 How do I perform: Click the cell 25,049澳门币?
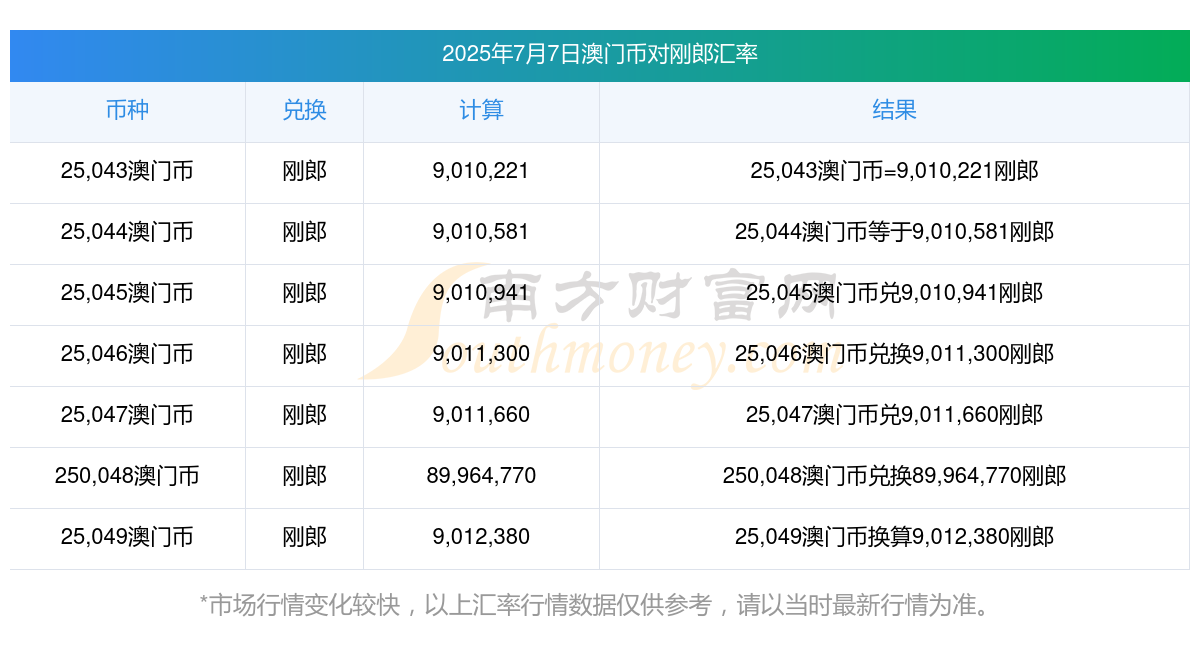click(127, 537)
